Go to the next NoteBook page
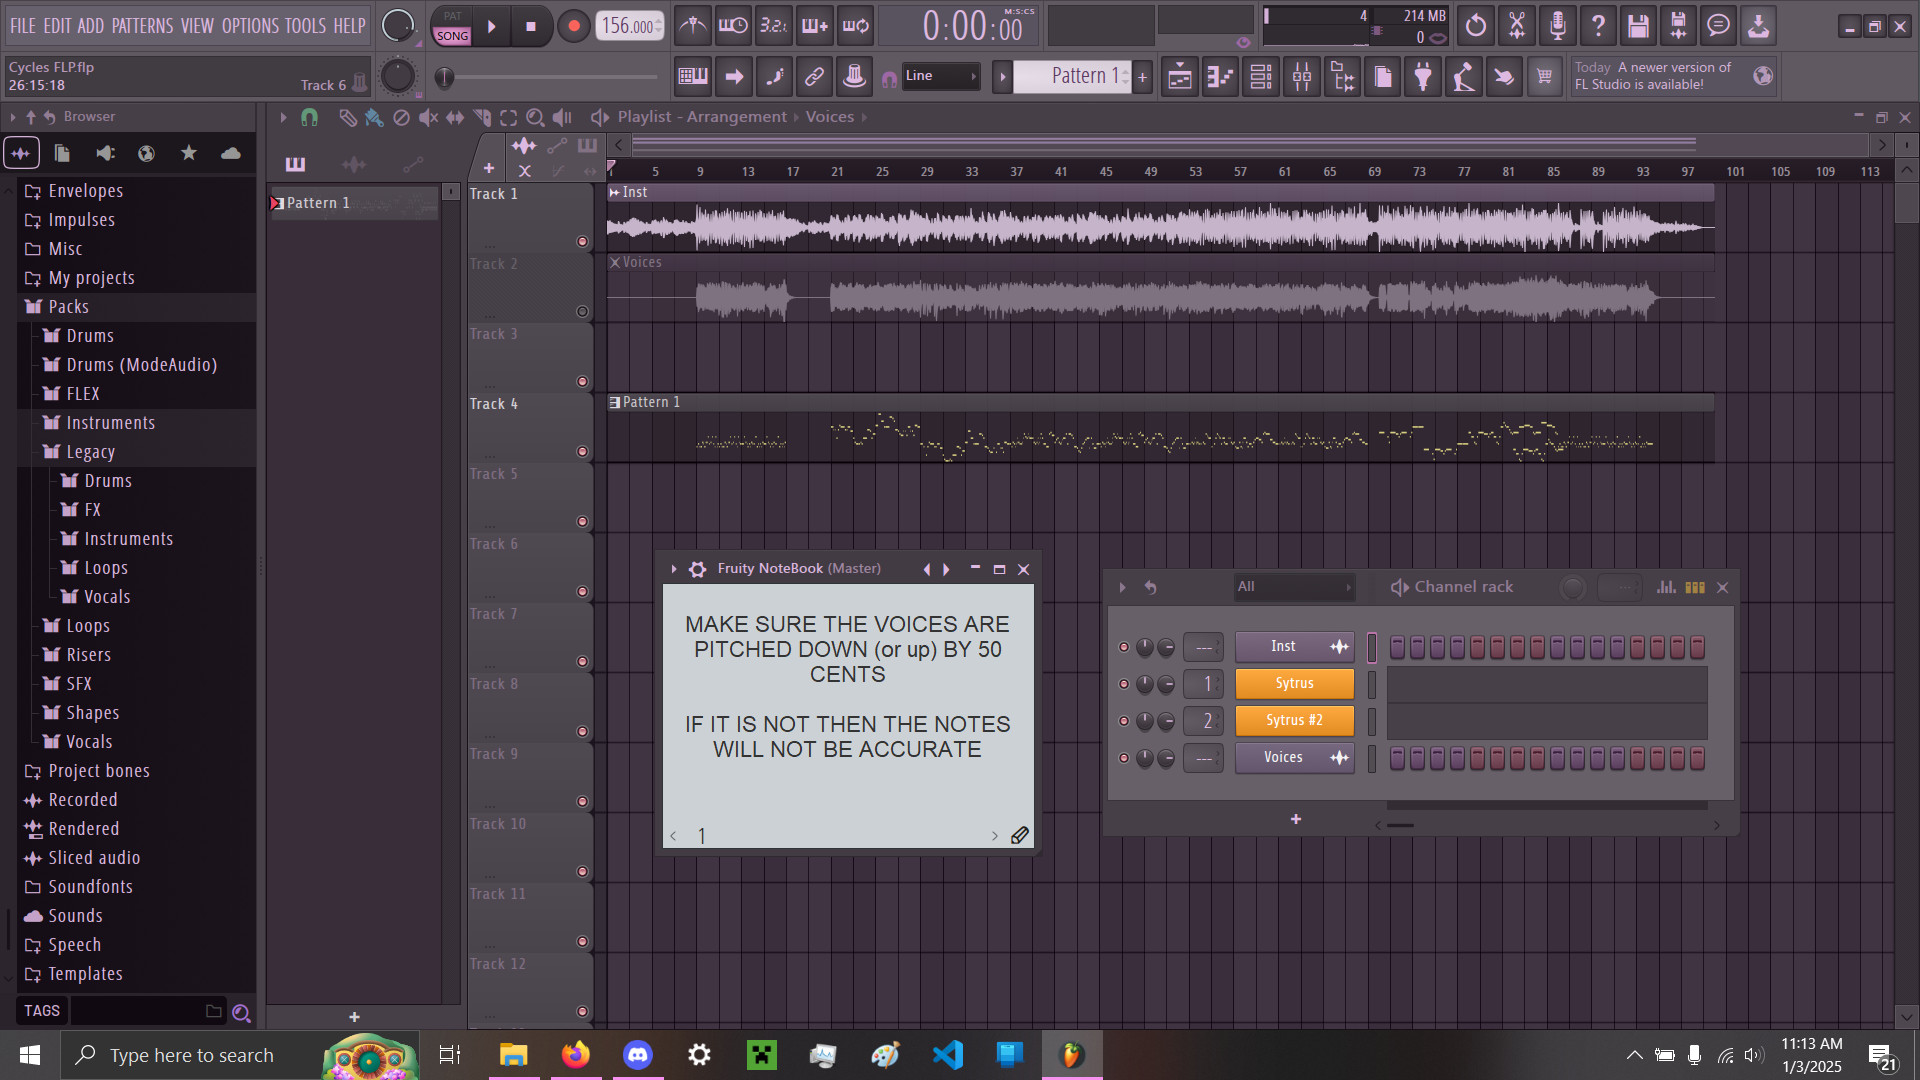This screenshot has height=1080, width=1920. pos(995,835)
